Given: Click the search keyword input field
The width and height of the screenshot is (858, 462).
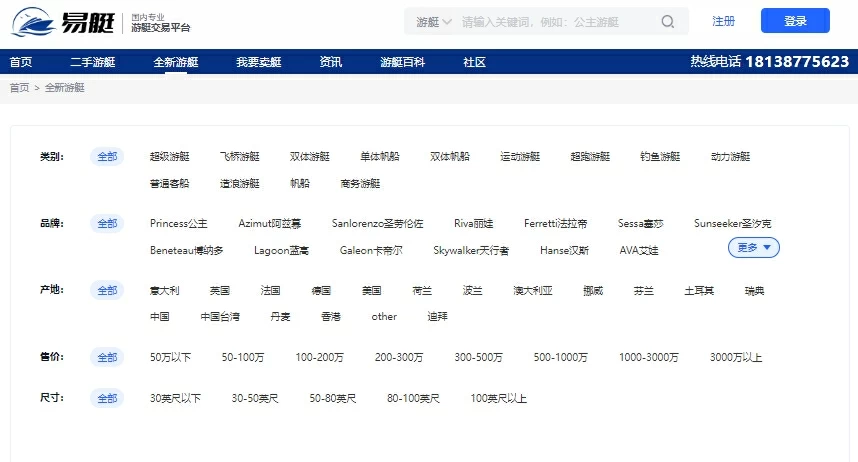Looking at the screenshot, I should [x=555, y=22].
